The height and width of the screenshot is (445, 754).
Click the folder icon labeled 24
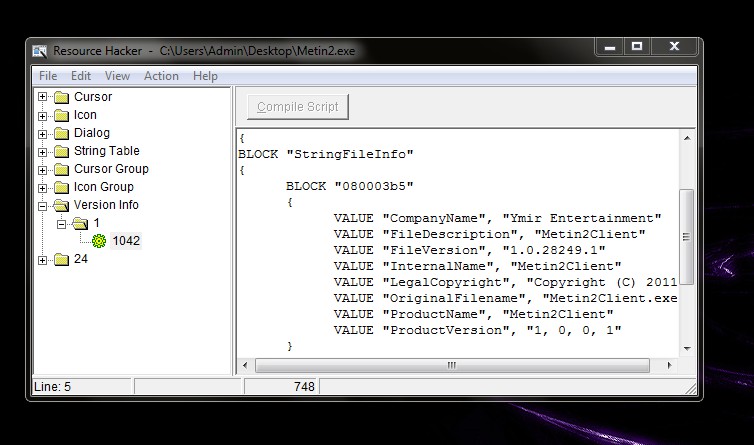(62, 260)
